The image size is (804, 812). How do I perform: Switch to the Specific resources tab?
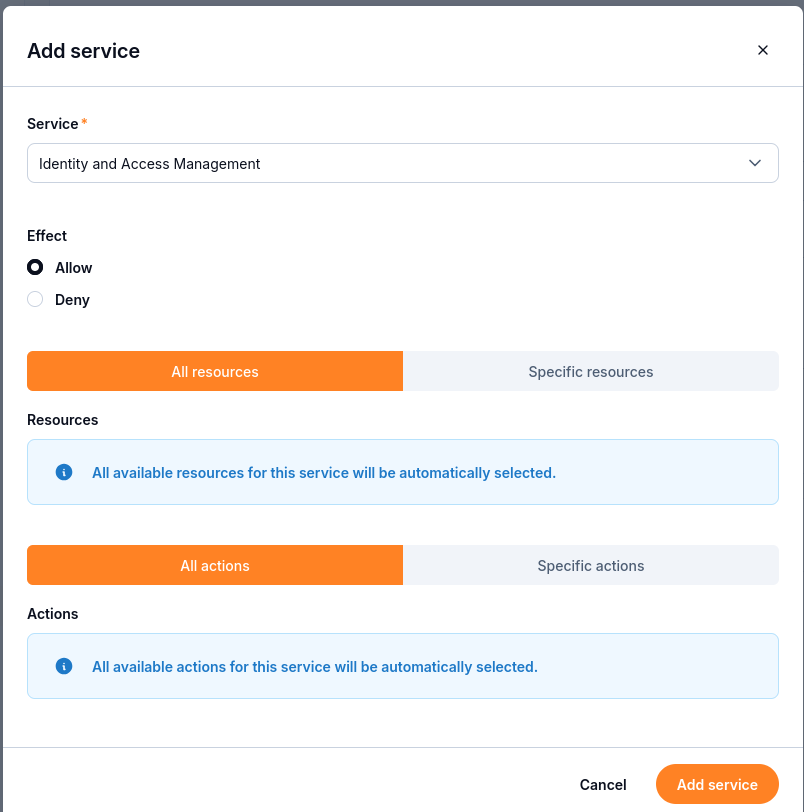(591, 371)
